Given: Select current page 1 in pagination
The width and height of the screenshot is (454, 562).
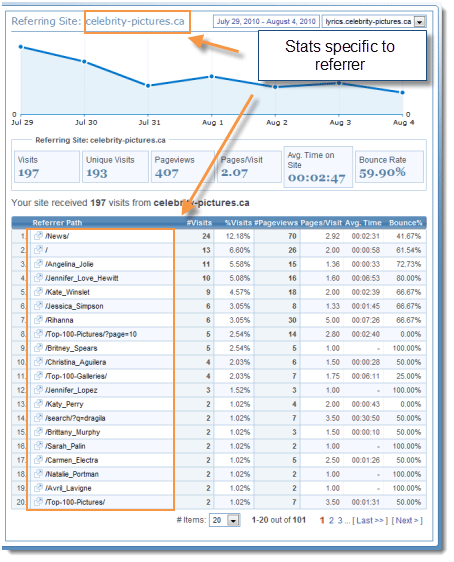Looking at the screenshot, I should 322,520.
